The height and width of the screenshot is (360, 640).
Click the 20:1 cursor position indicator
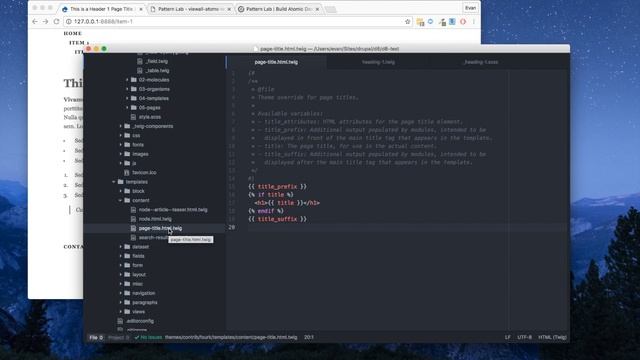pyautogui.click(x=309, y=338)
